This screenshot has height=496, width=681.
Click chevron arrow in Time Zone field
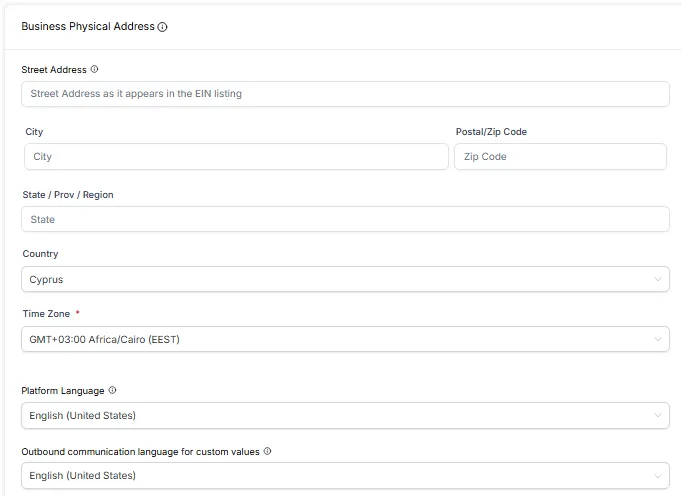(x=657, y=340)
